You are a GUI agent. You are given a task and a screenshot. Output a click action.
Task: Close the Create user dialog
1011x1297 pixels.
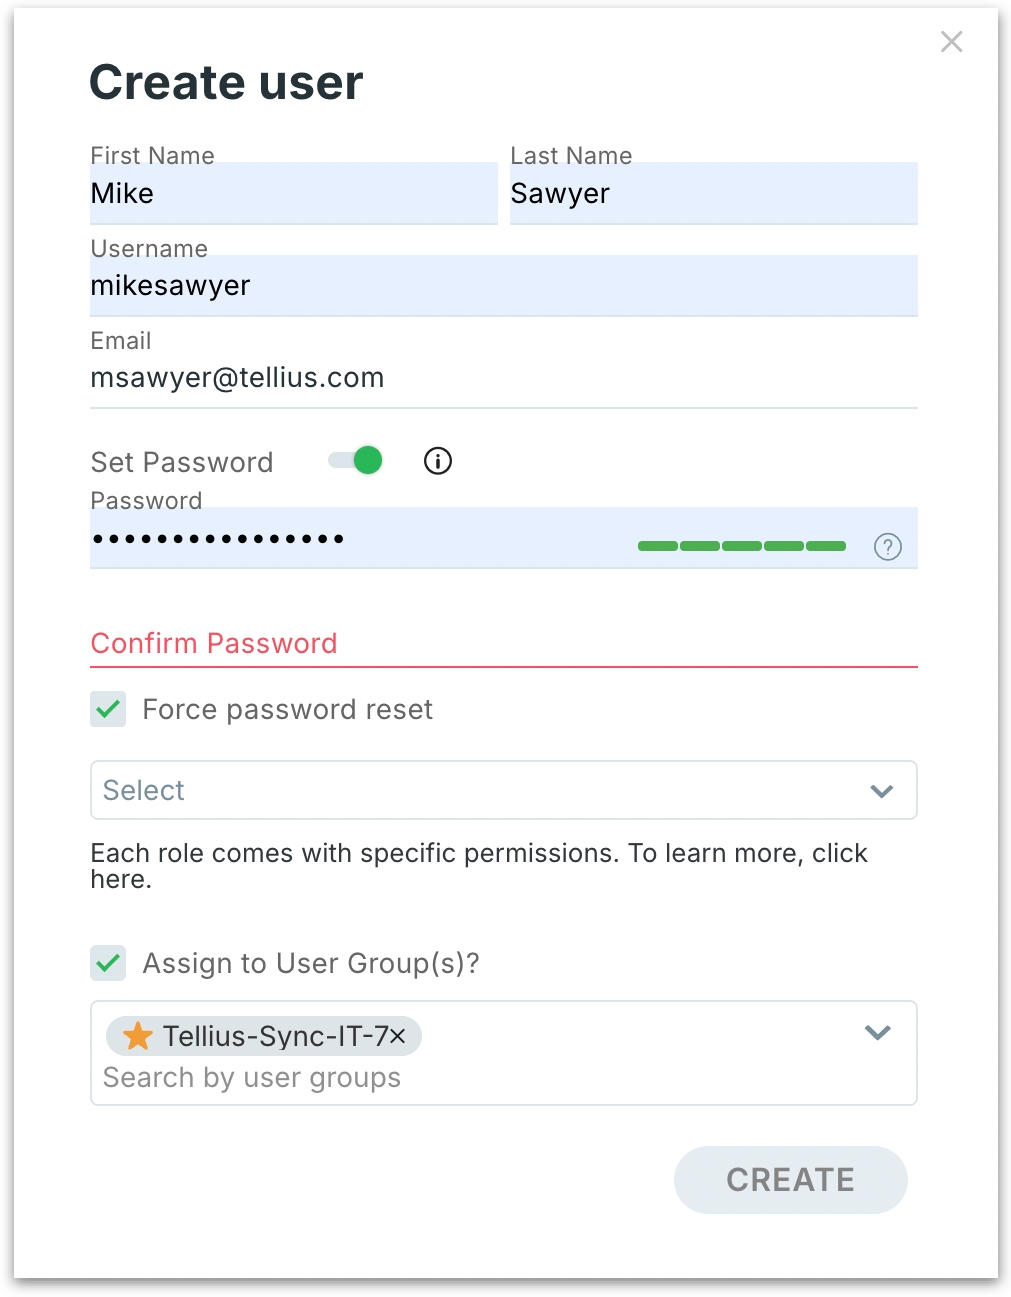951,41
